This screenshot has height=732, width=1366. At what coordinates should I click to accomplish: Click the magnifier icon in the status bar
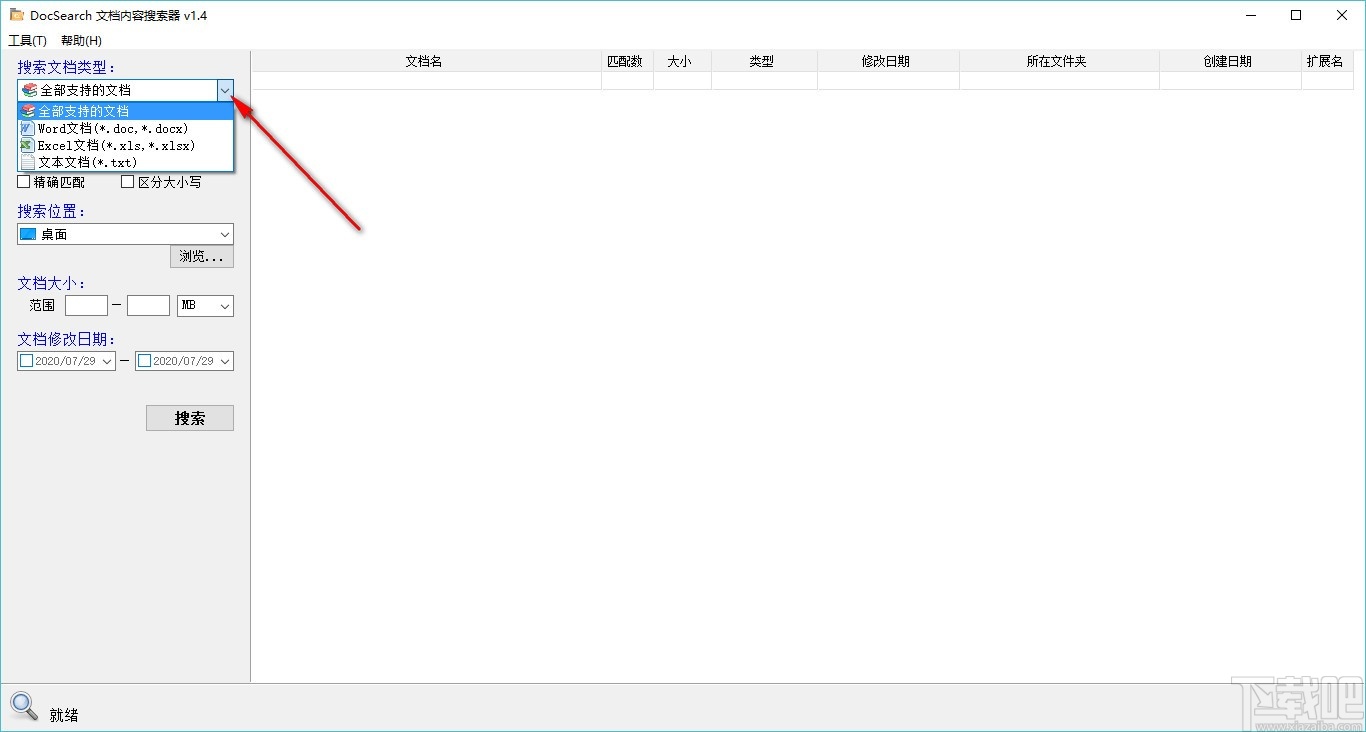[x=23, y=706]
